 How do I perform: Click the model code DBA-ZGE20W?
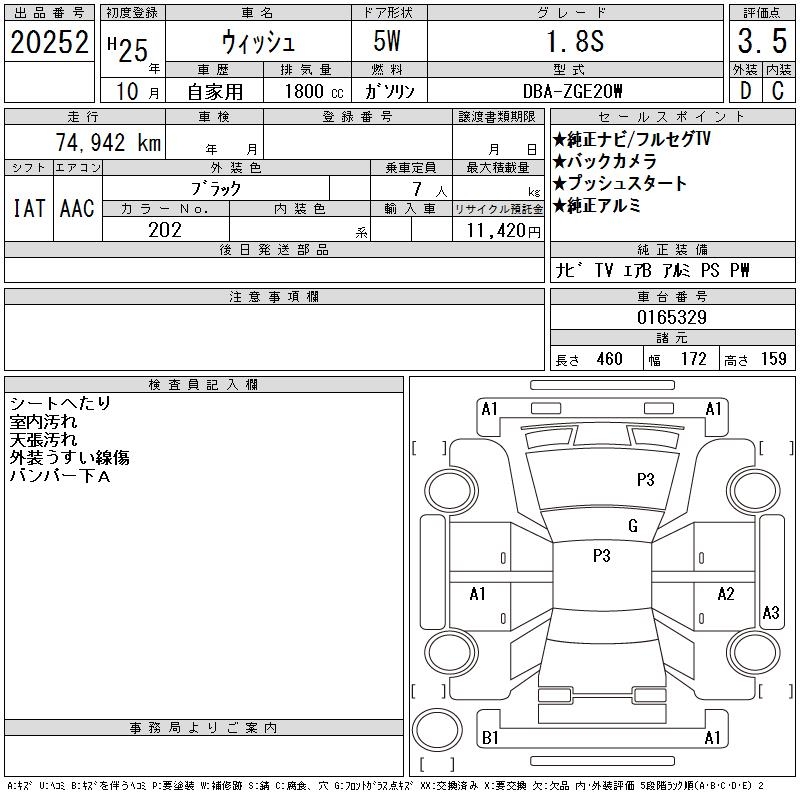pyautogui.click(x=572, y=91)
